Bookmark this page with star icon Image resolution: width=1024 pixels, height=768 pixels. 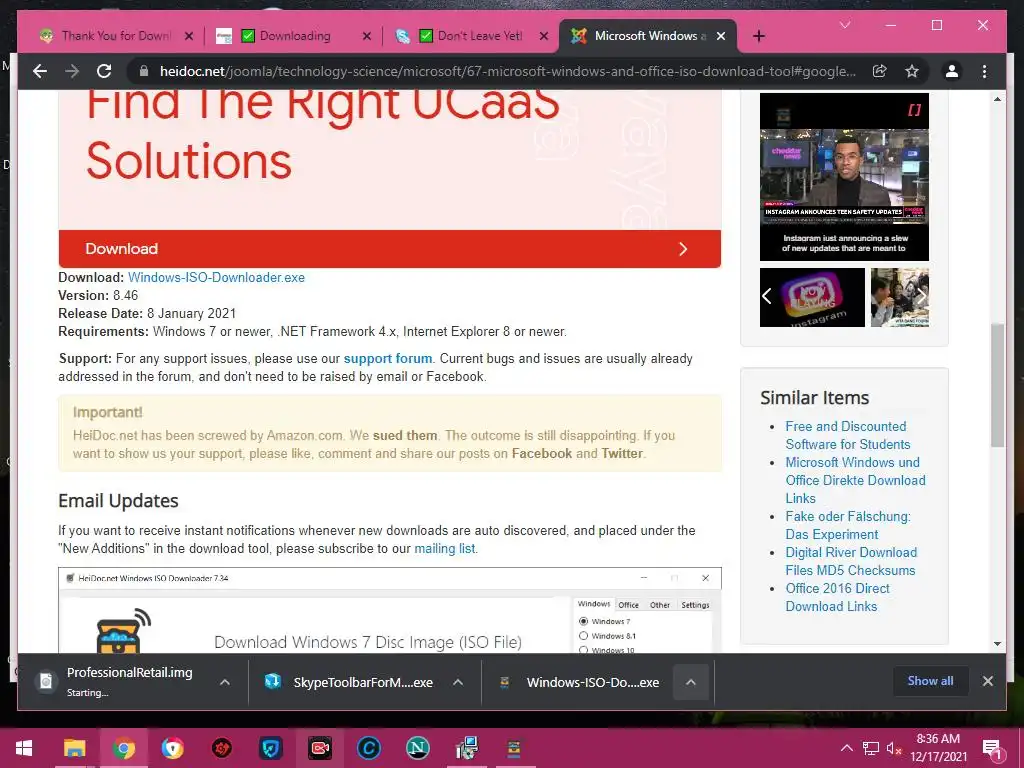pyautogui.click(x=912, y=71)
